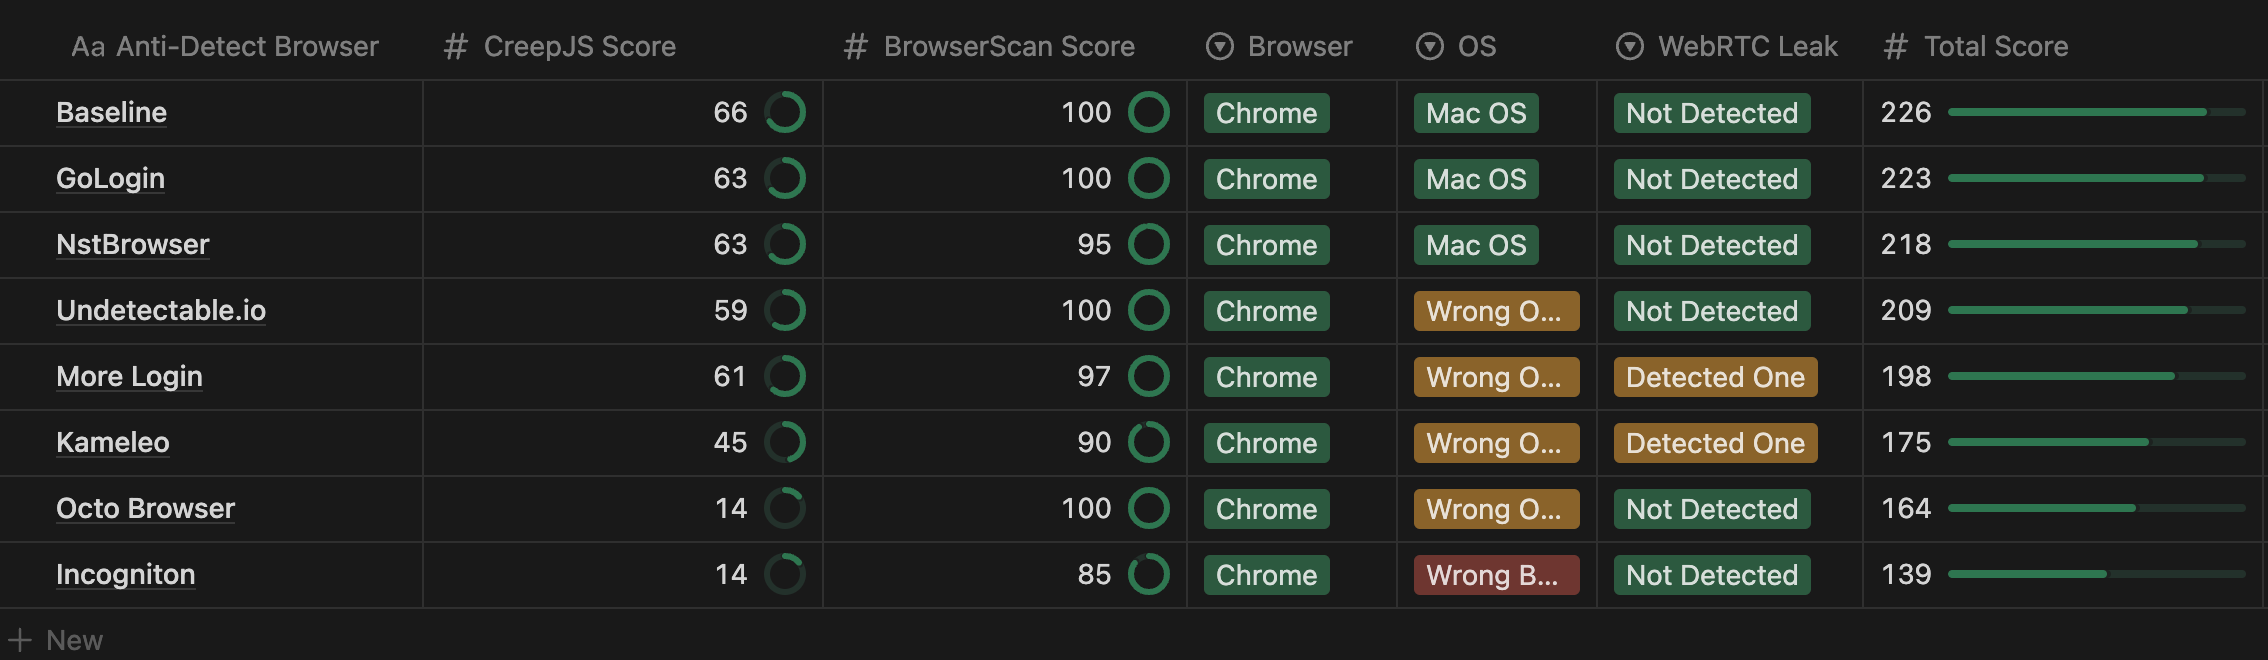
Task: Select CreepJS score 59 in Undetectable.io row
Action: pyautogui.click(x=730, y=310)
